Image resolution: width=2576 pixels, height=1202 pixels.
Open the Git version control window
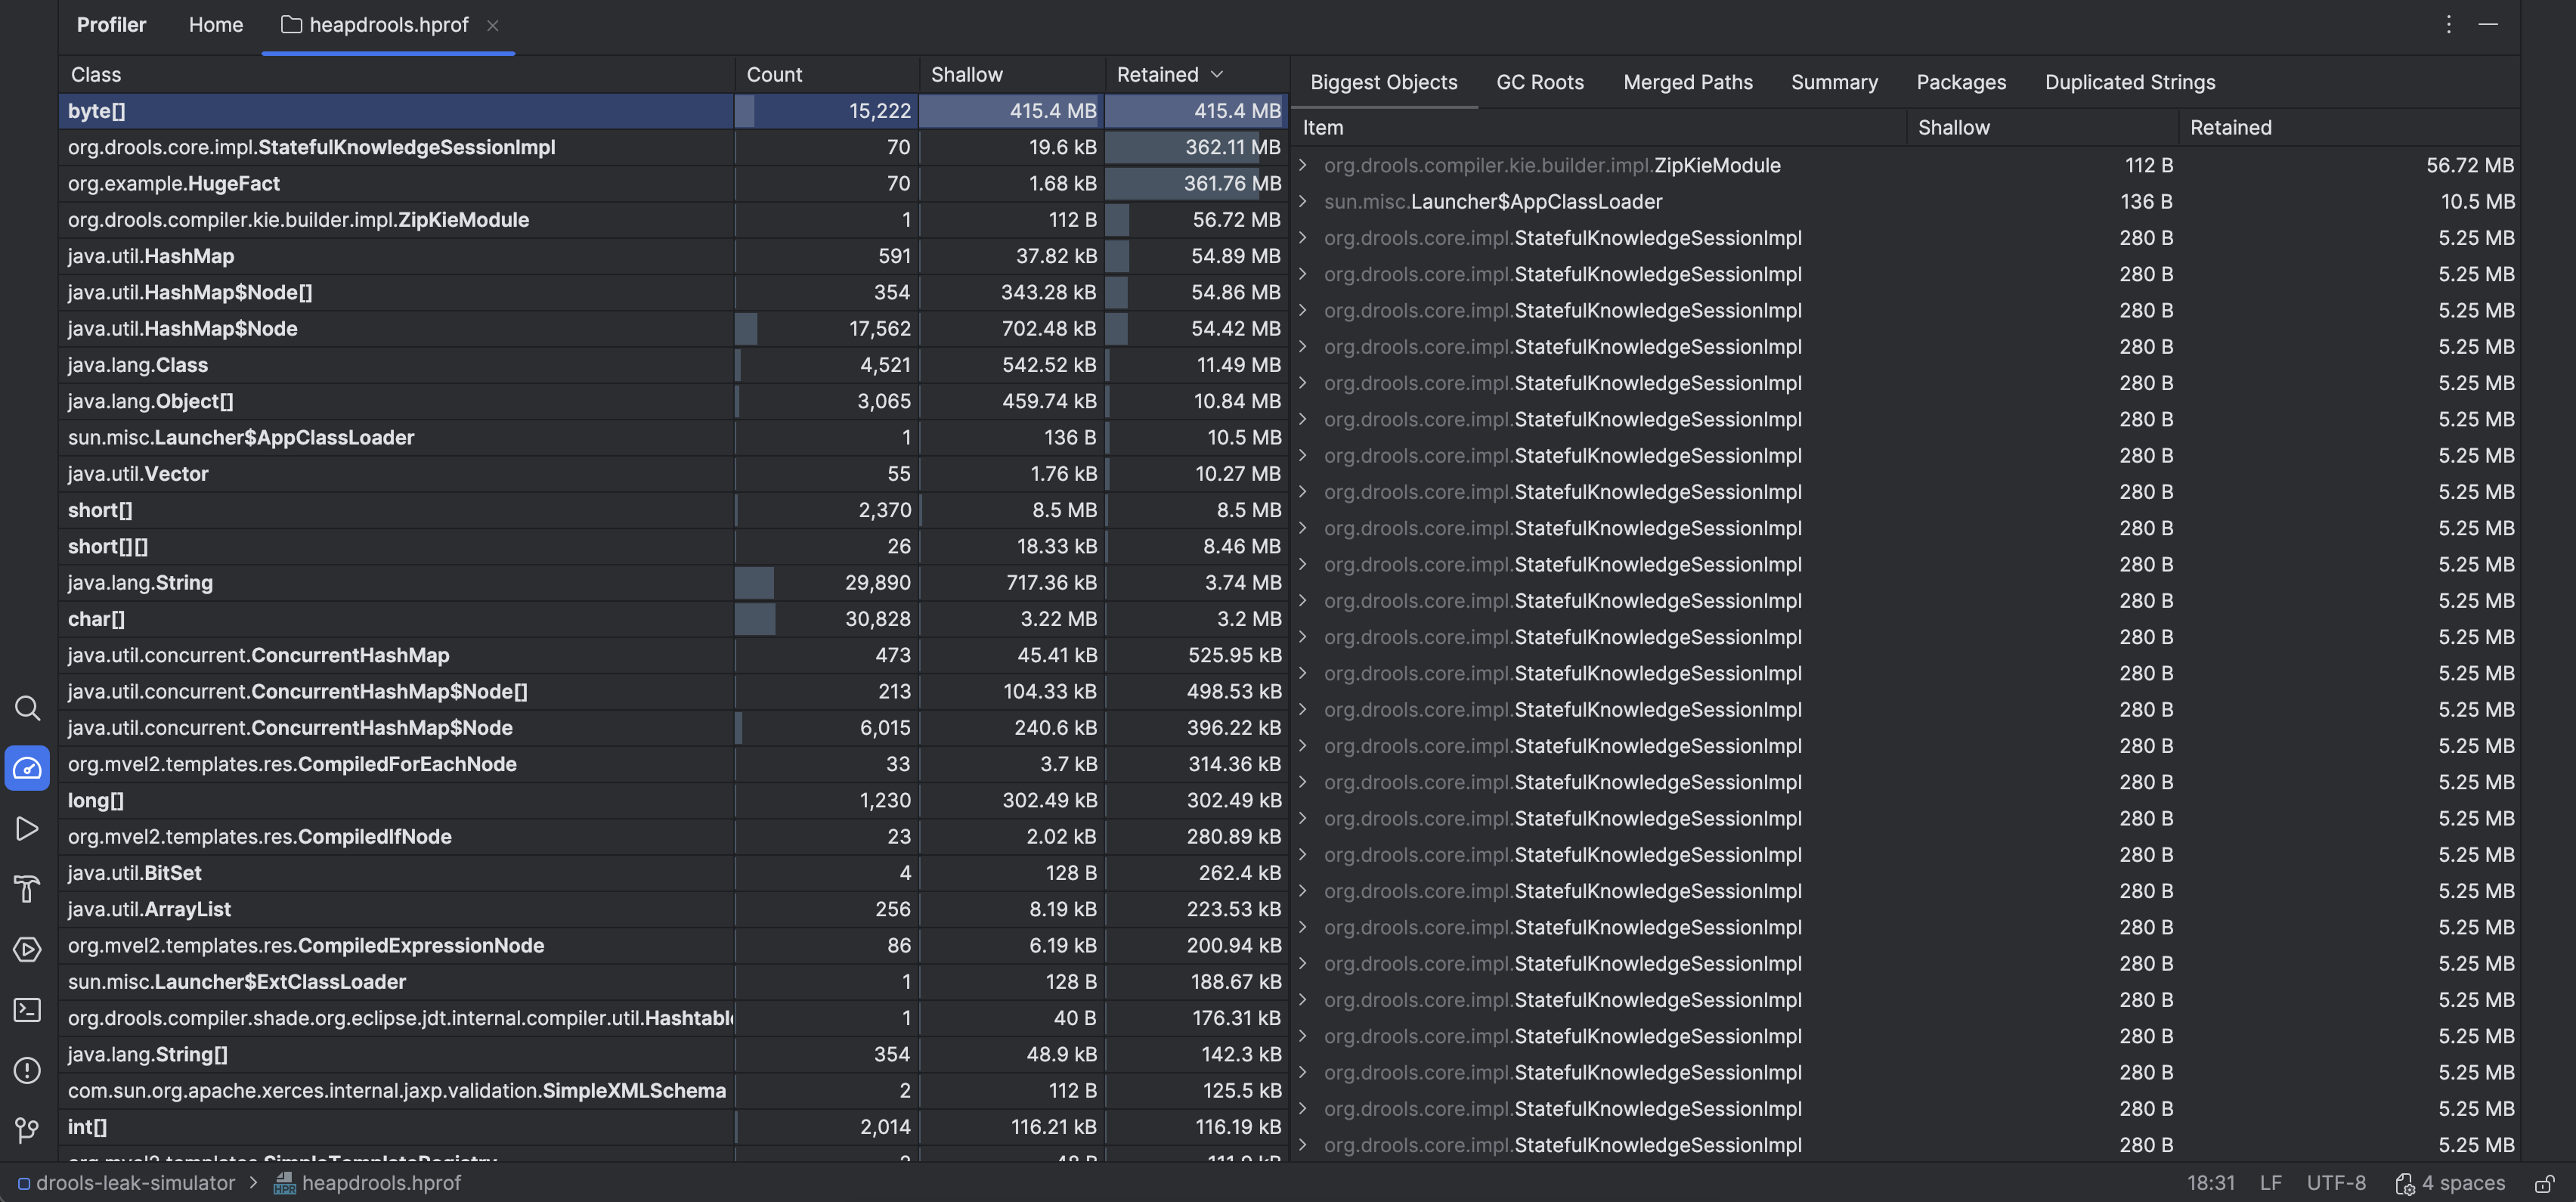tap(27, 1130)
